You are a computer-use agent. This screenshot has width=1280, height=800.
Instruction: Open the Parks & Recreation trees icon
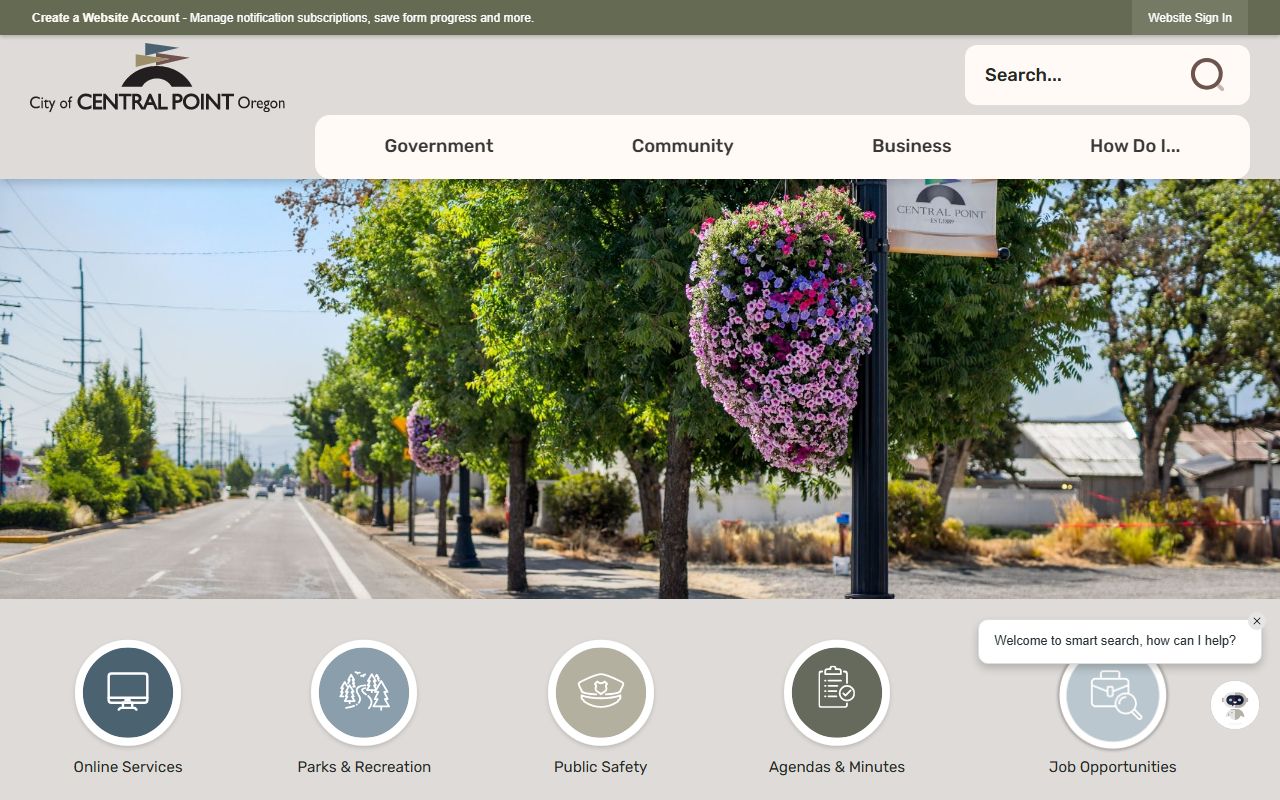364,692
